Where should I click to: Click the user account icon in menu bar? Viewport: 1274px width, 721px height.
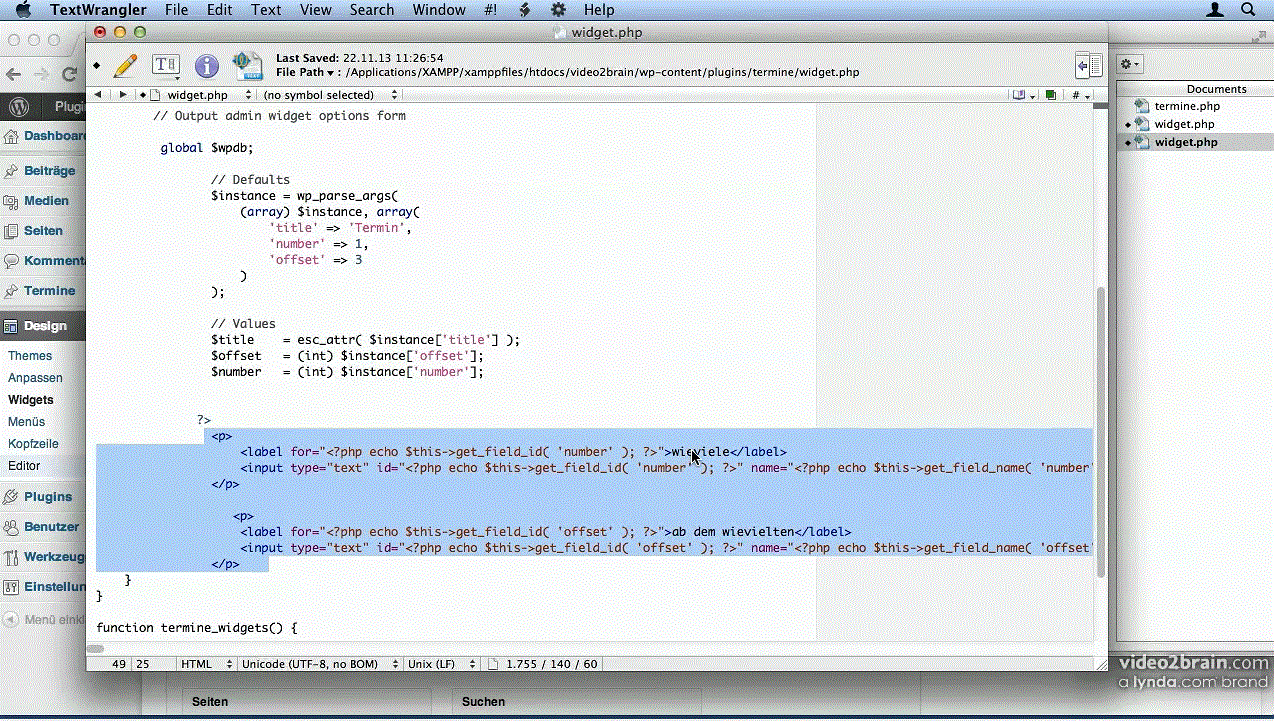[x=1215, y=10]
